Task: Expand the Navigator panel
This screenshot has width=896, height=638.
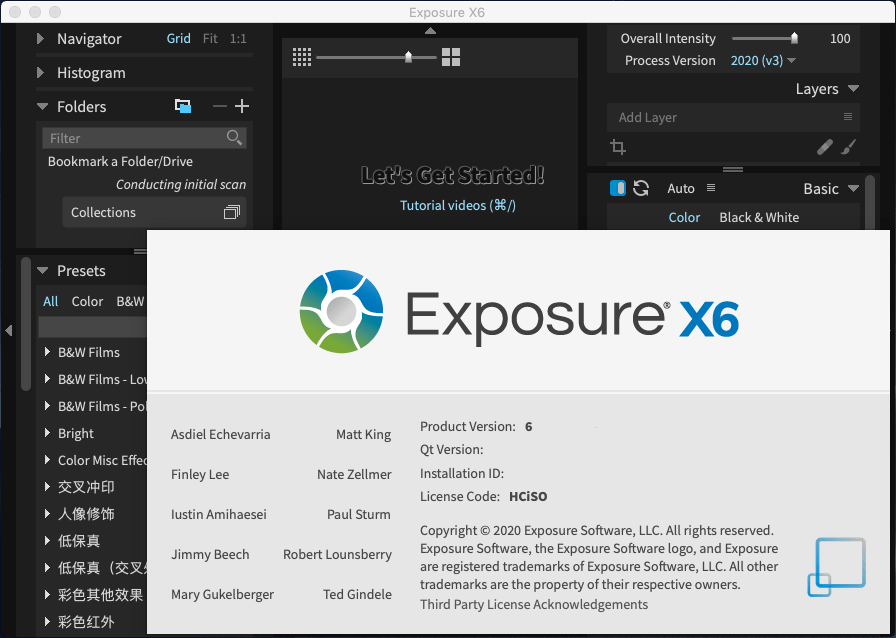Action: (x=41, y=38)
